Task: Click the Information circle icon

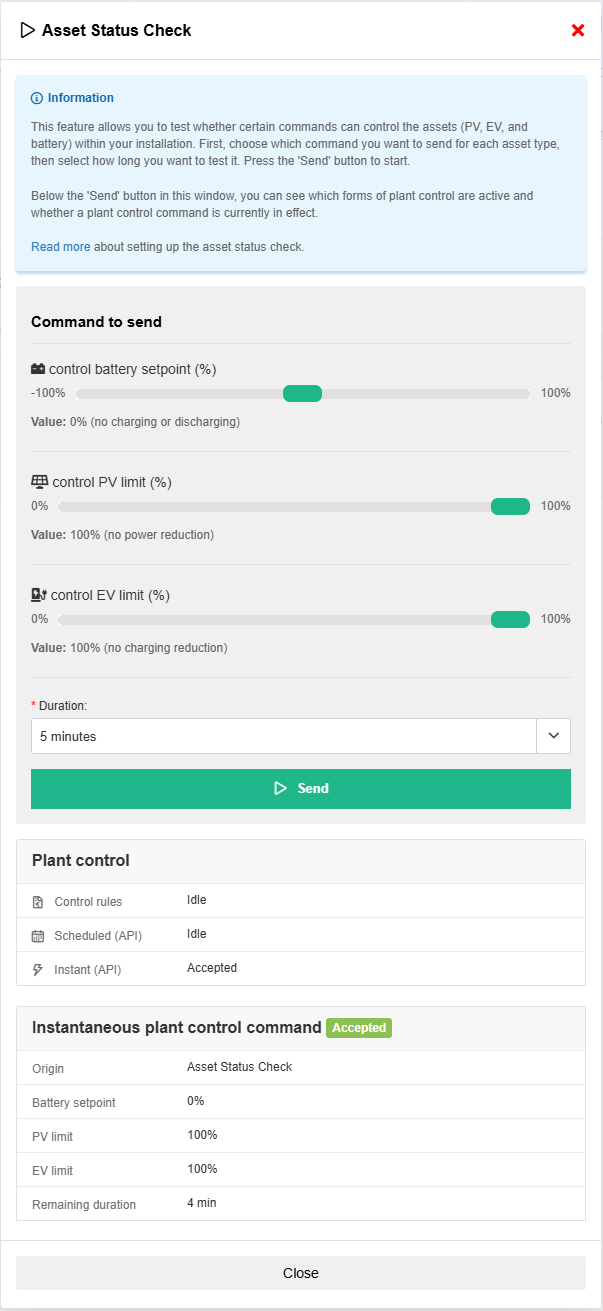Action: coord(37,98)
